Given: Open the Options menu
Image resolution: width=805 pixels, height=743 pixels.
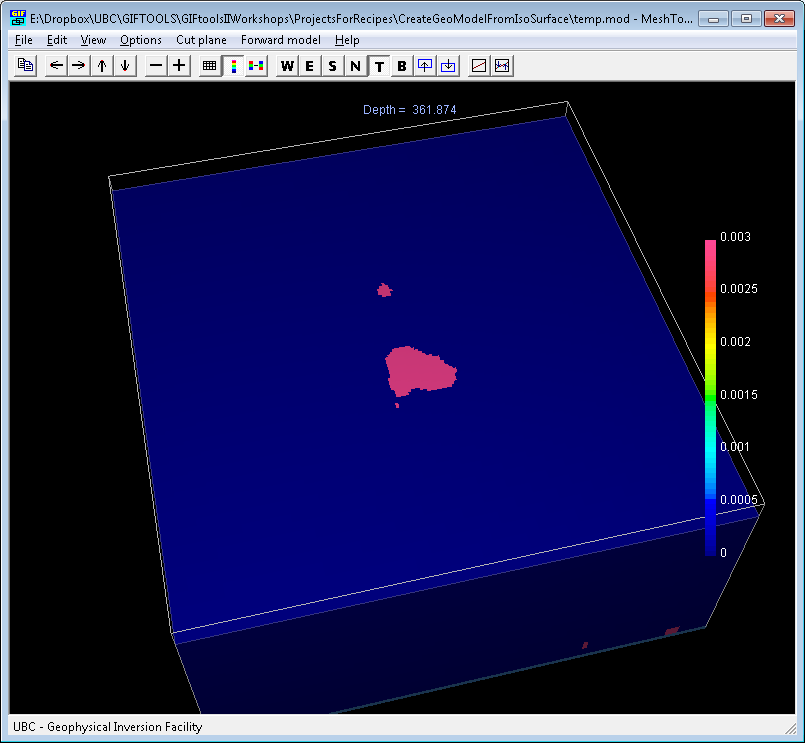Looking at the screenshot, I should (141, 40).
